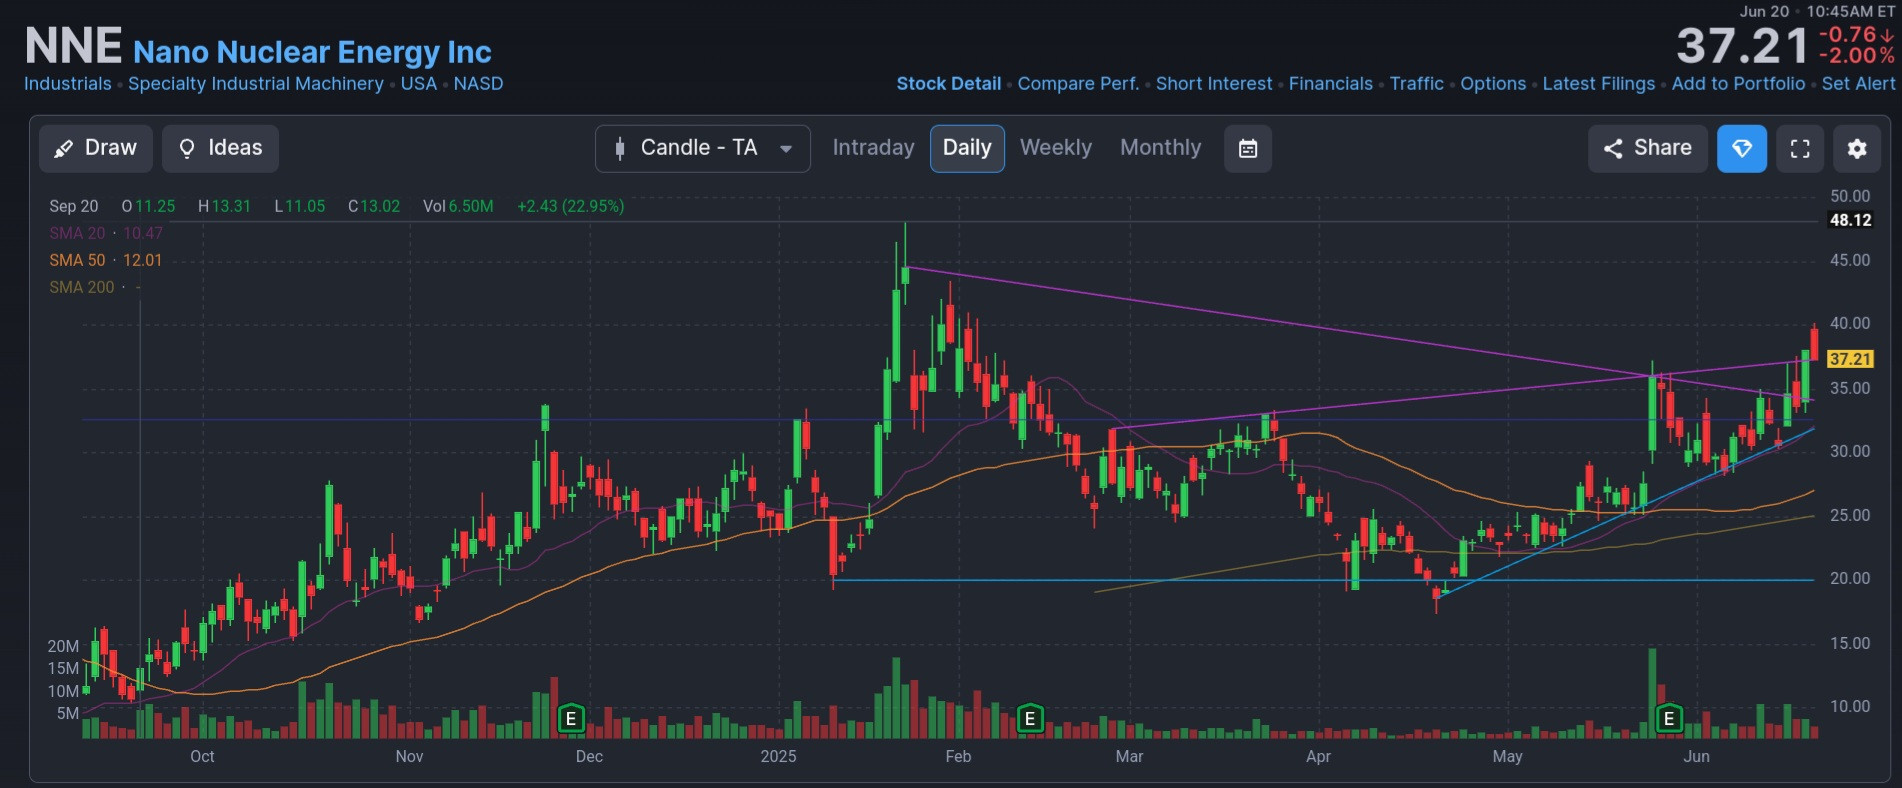Viewport: 1902px width, 788px height.
Task: Open the Industrials sector link
Action: 68,84
